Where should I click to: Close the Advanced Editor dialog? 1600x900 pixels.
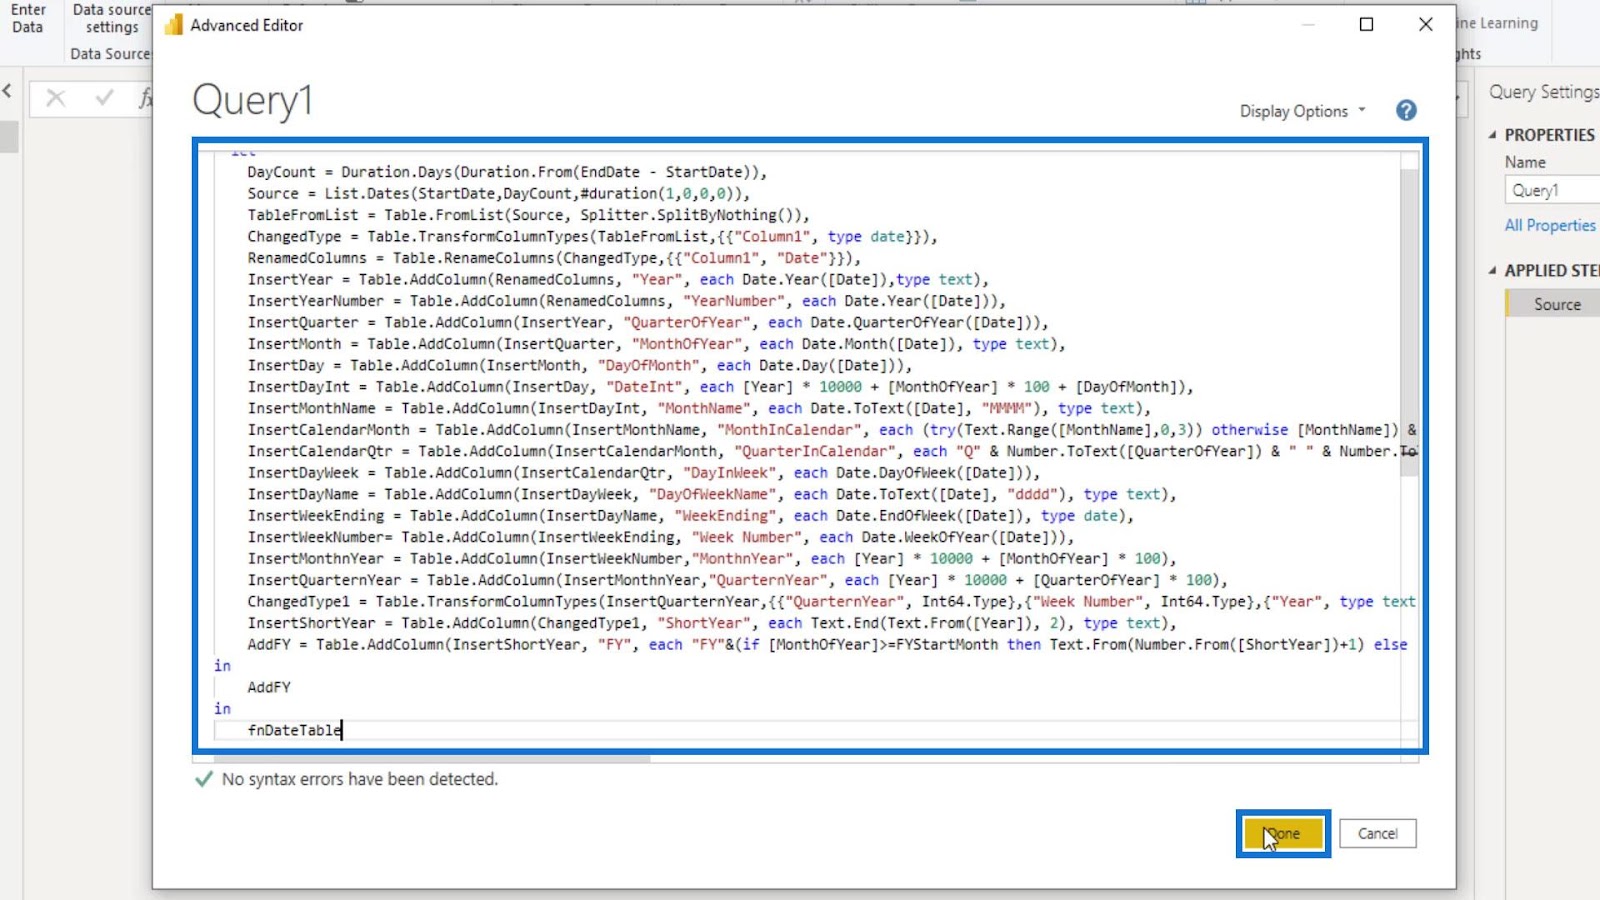point(1426,24)
